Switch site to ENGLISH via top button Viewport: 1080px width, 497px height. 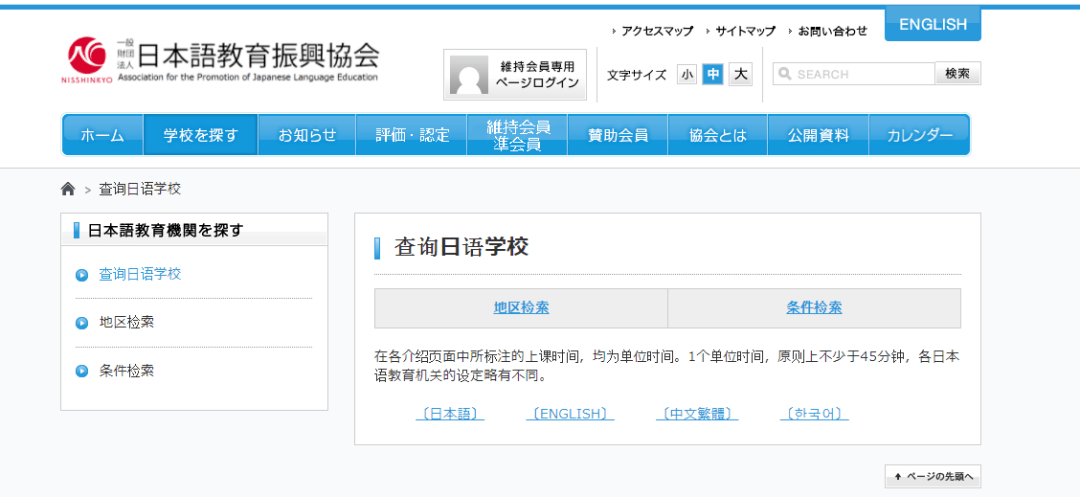[933, 25]
